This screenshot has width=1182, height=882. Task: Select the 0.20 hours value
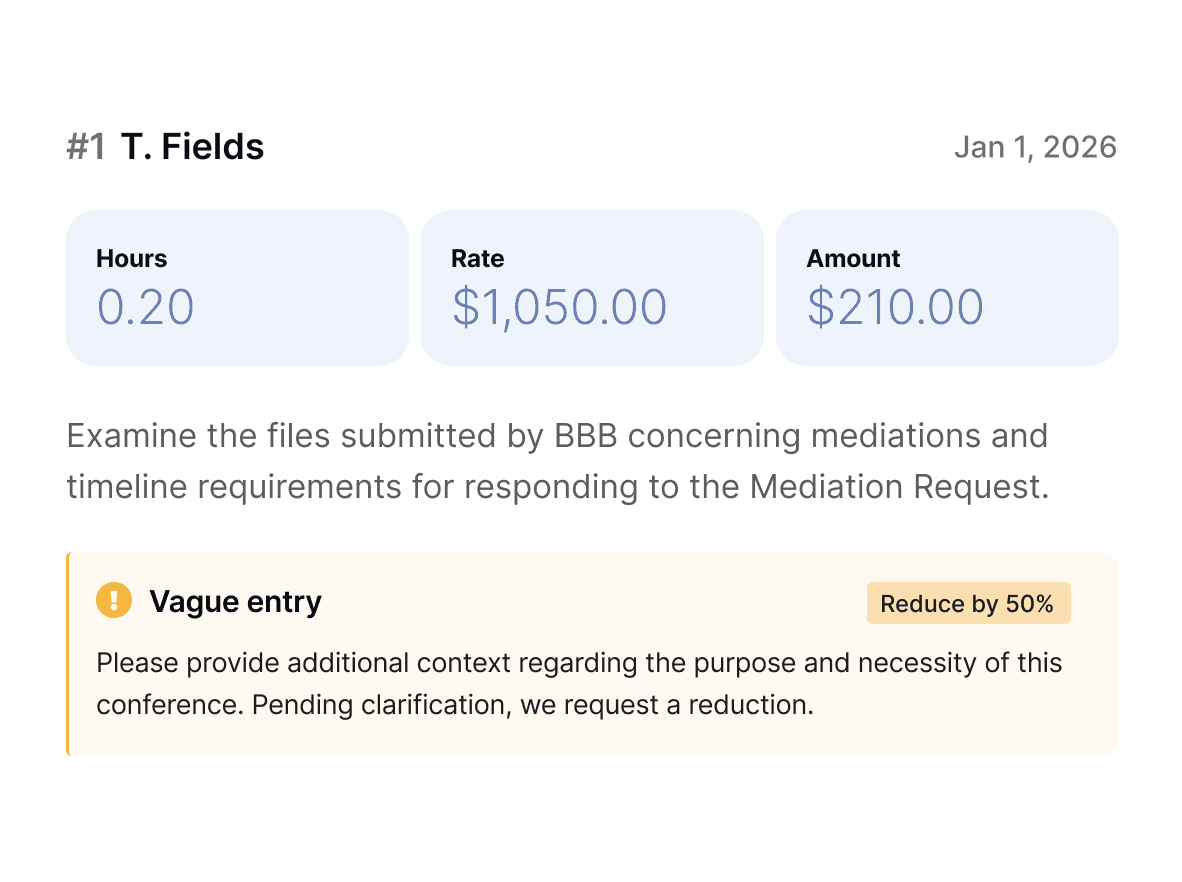(145, 307)
